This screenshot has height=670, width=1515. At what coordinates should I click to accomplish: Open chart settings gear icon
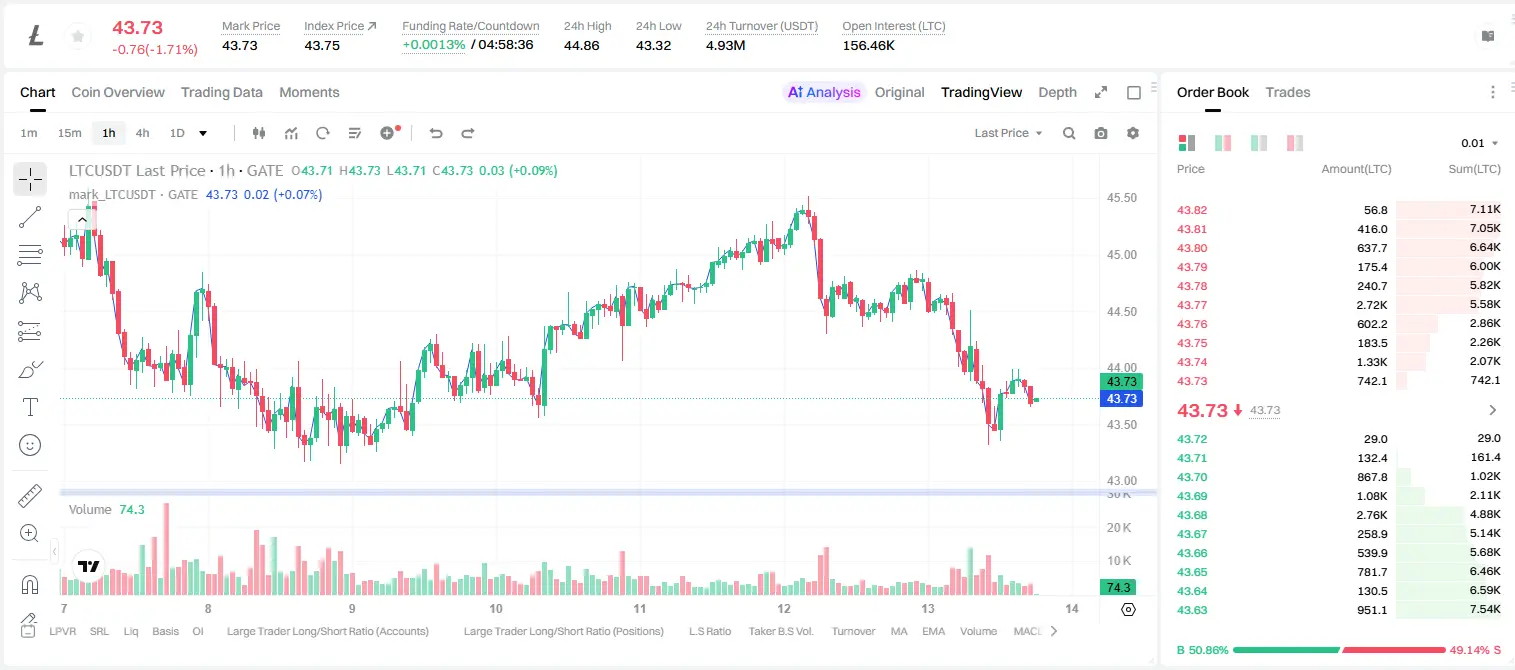click(1133, 133)
